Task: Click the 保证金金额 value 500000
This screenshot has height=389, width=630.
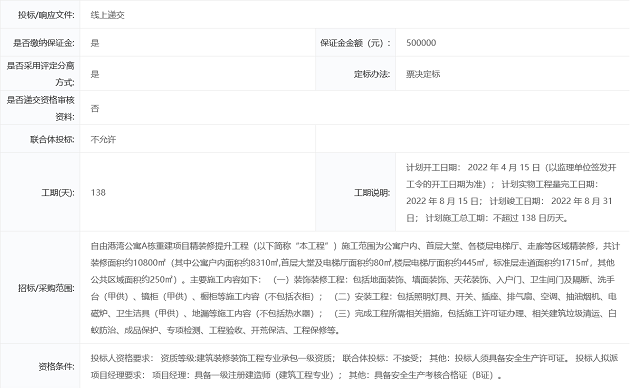Action: point(421,43)
